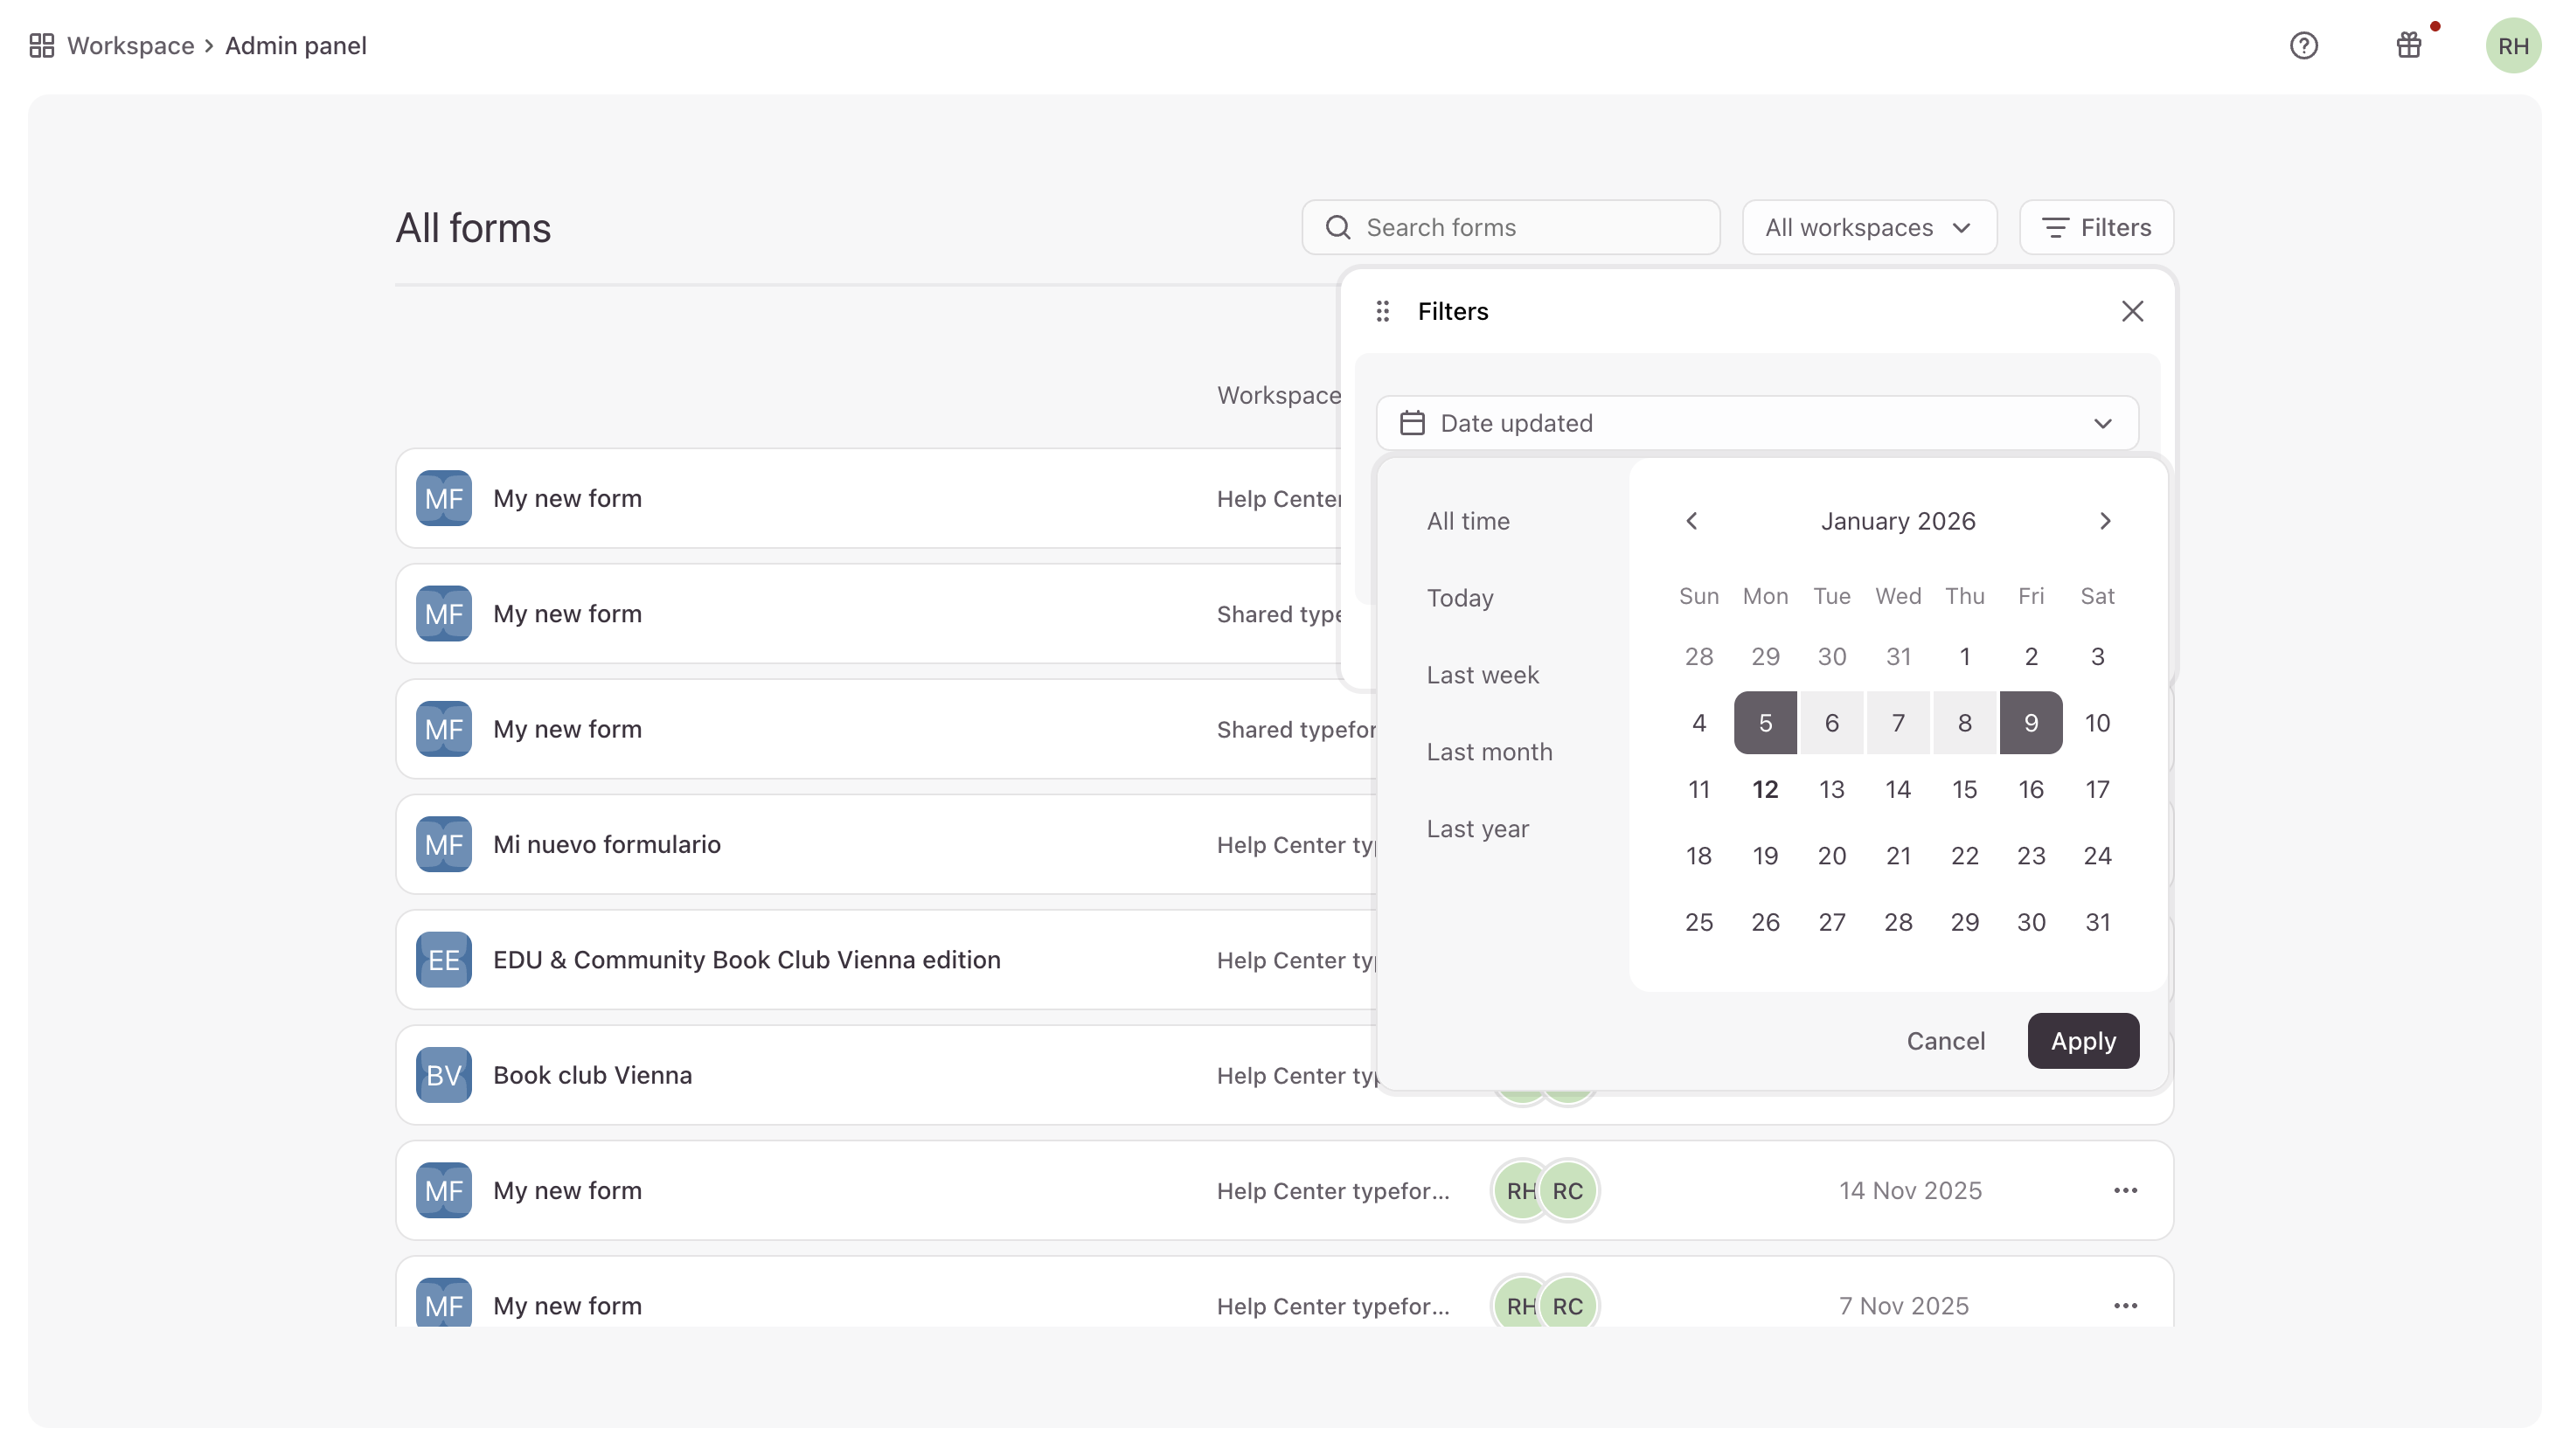Select January 12 in the calendar
The width and height of the screenshot is (2570, 1456).
1765,790
